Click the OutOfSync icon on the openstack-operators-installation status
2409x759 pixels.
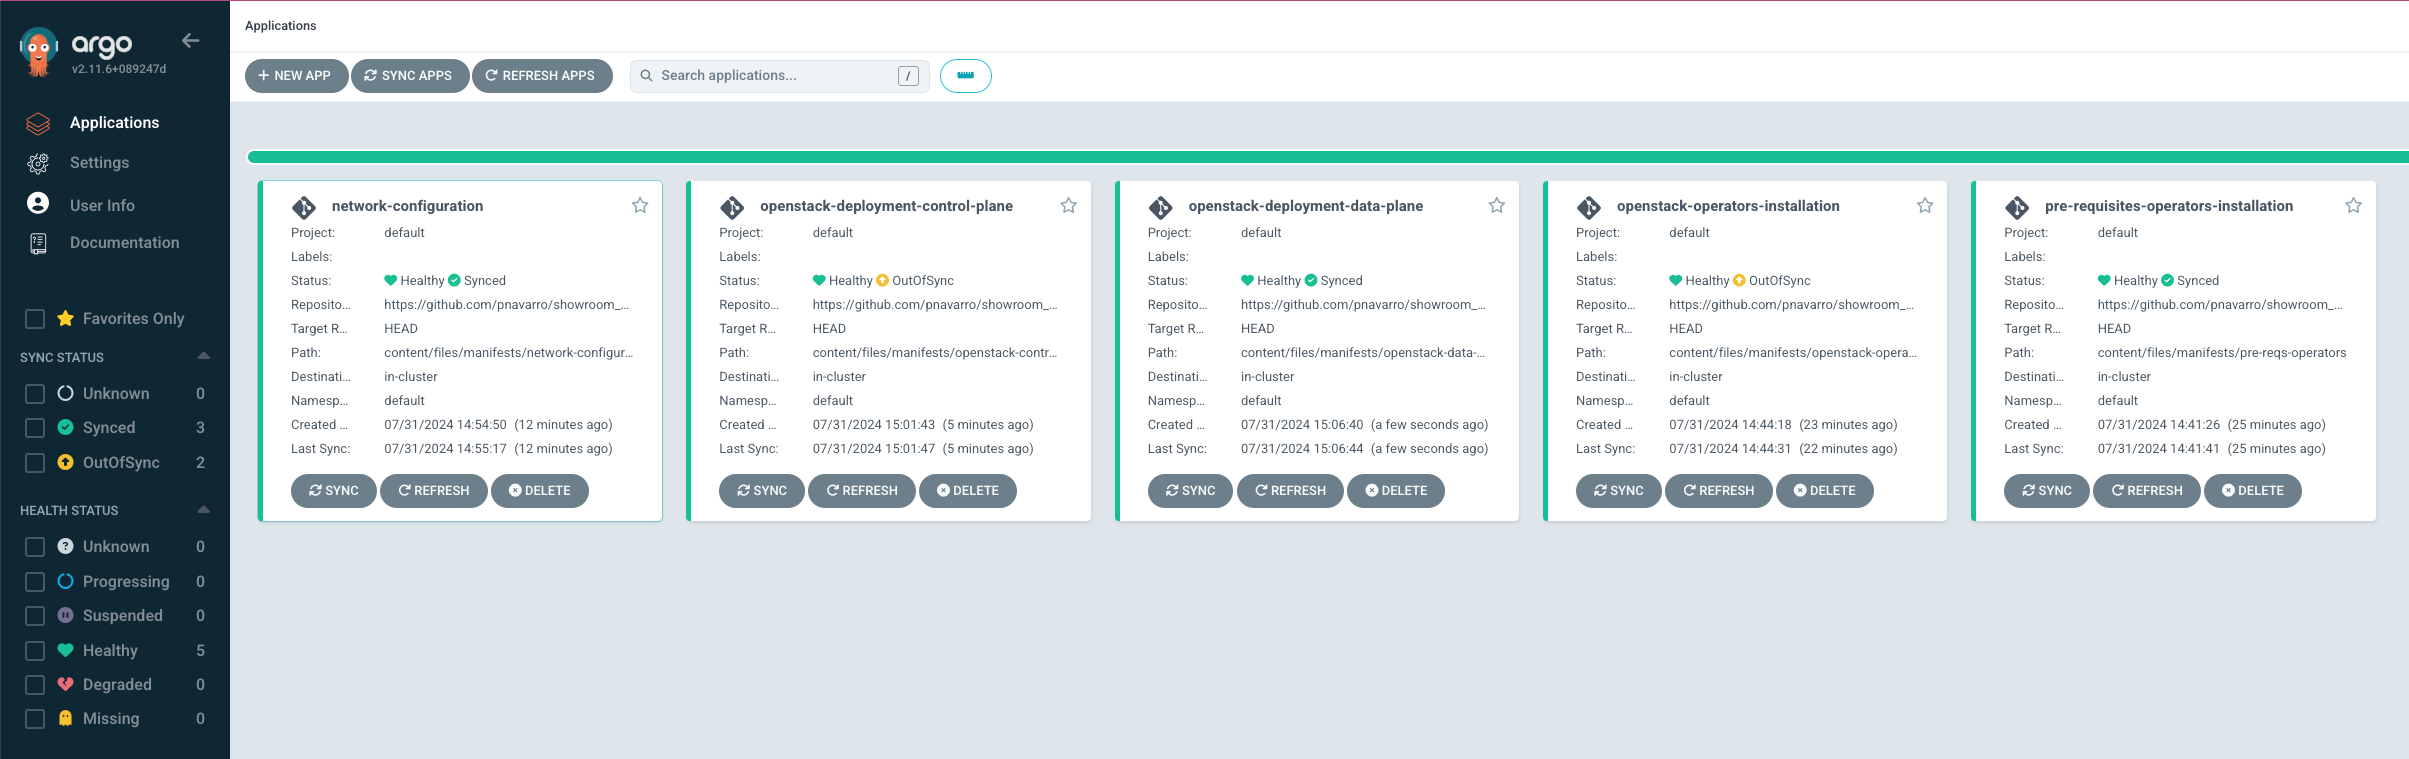[1739, 280]
